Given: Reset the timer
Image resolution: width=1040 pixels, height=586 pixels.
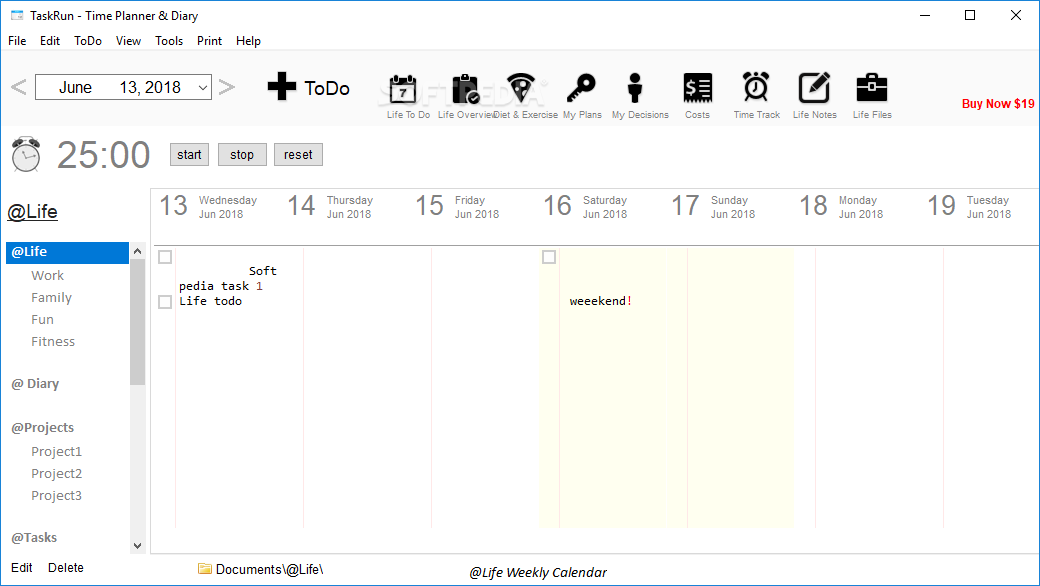Looking at the screenshot, I should click(298, 154).
